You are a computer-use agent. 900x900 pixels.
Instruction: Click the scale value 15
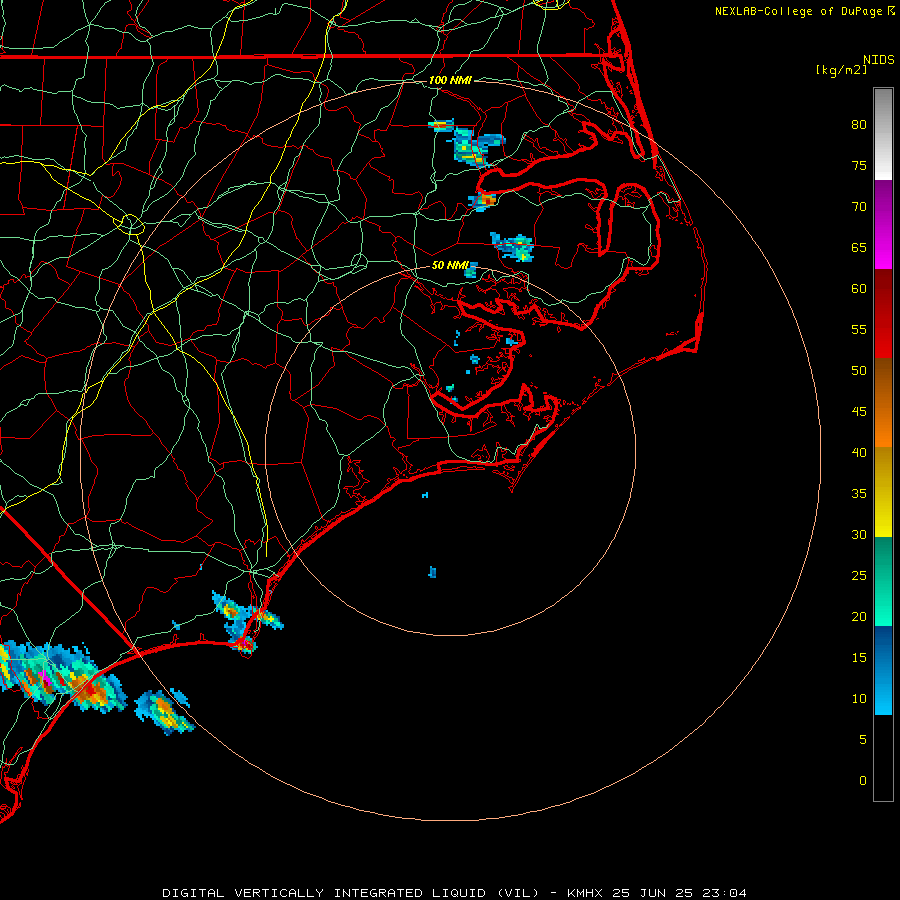(859, 657)
